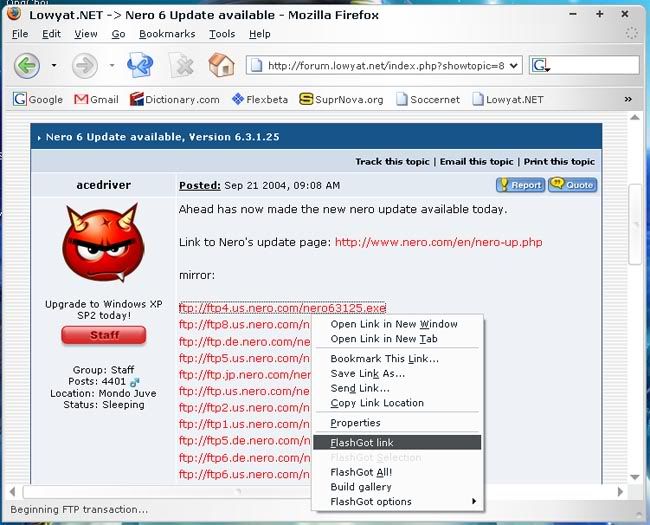Click Email this topic link
Screen dimensions: 650x525
tap(476, 162)
